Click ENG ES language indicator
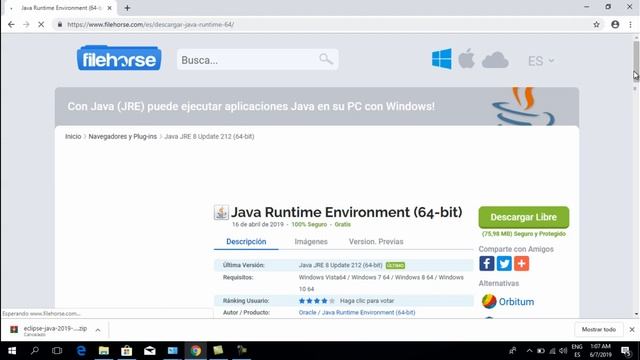The image size is (640, 360). (577, 351)
